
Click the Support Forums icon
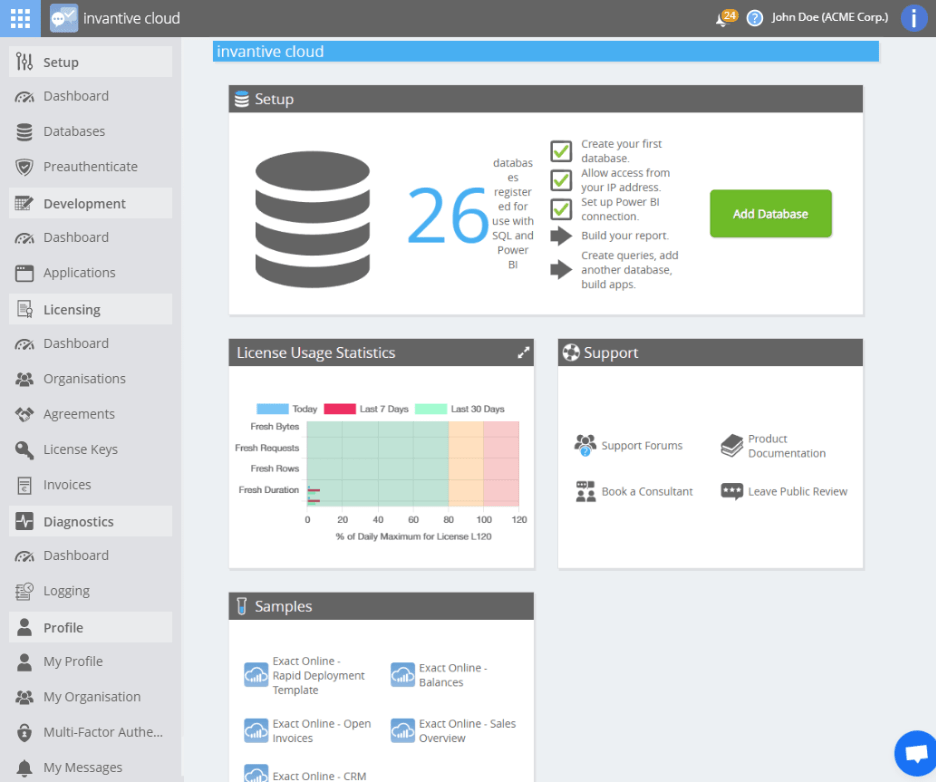click(x=585, y=445)
